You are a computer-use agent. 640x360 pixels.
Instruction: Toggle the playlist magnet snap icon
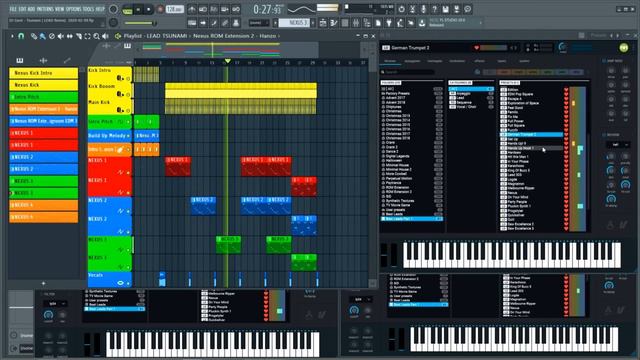click(21, 36)
